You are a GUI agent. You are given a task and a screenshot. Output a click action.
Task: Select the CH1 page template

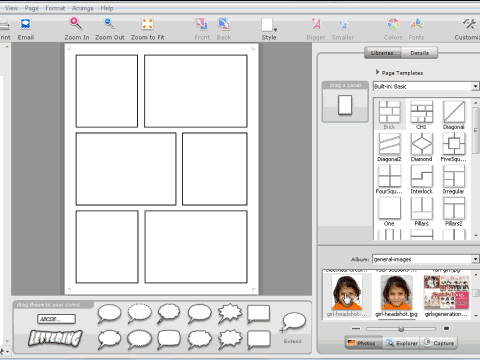tap(421, 115)
